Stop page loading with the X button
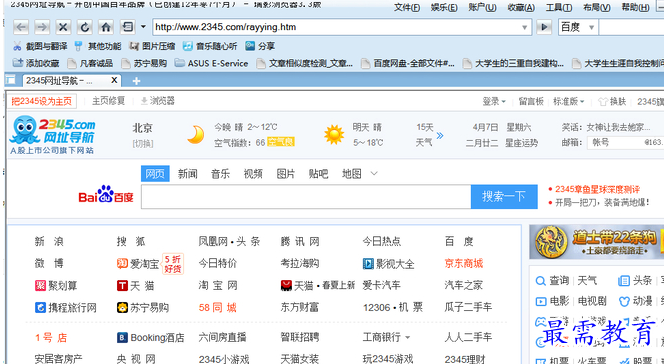The height and width of the screenshot is (364, 664). (x=63, y=28)
